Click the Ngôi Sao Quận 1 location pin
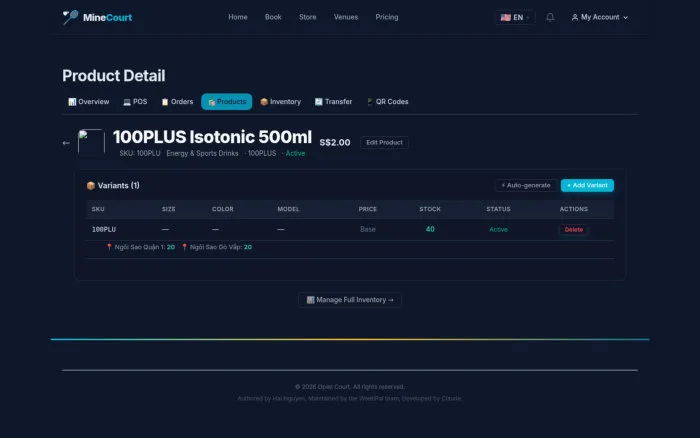700x438 pixels. pyautogui.click(x=109, y=247)
